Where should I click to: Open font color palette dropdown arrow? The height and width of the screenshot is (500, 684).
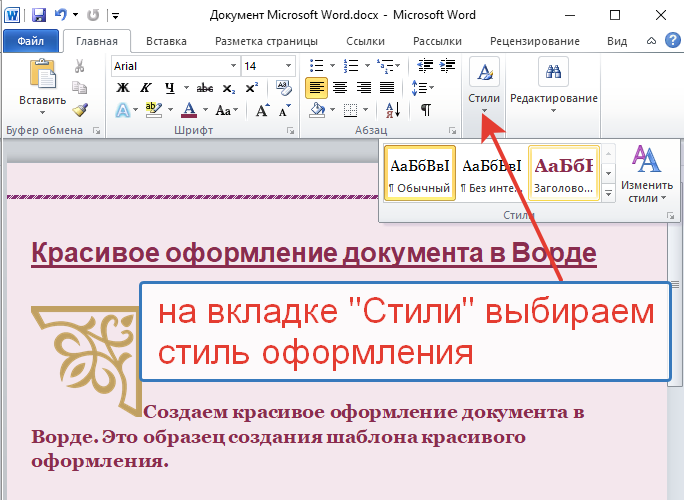pyautogui.click(x=205, y=110)
